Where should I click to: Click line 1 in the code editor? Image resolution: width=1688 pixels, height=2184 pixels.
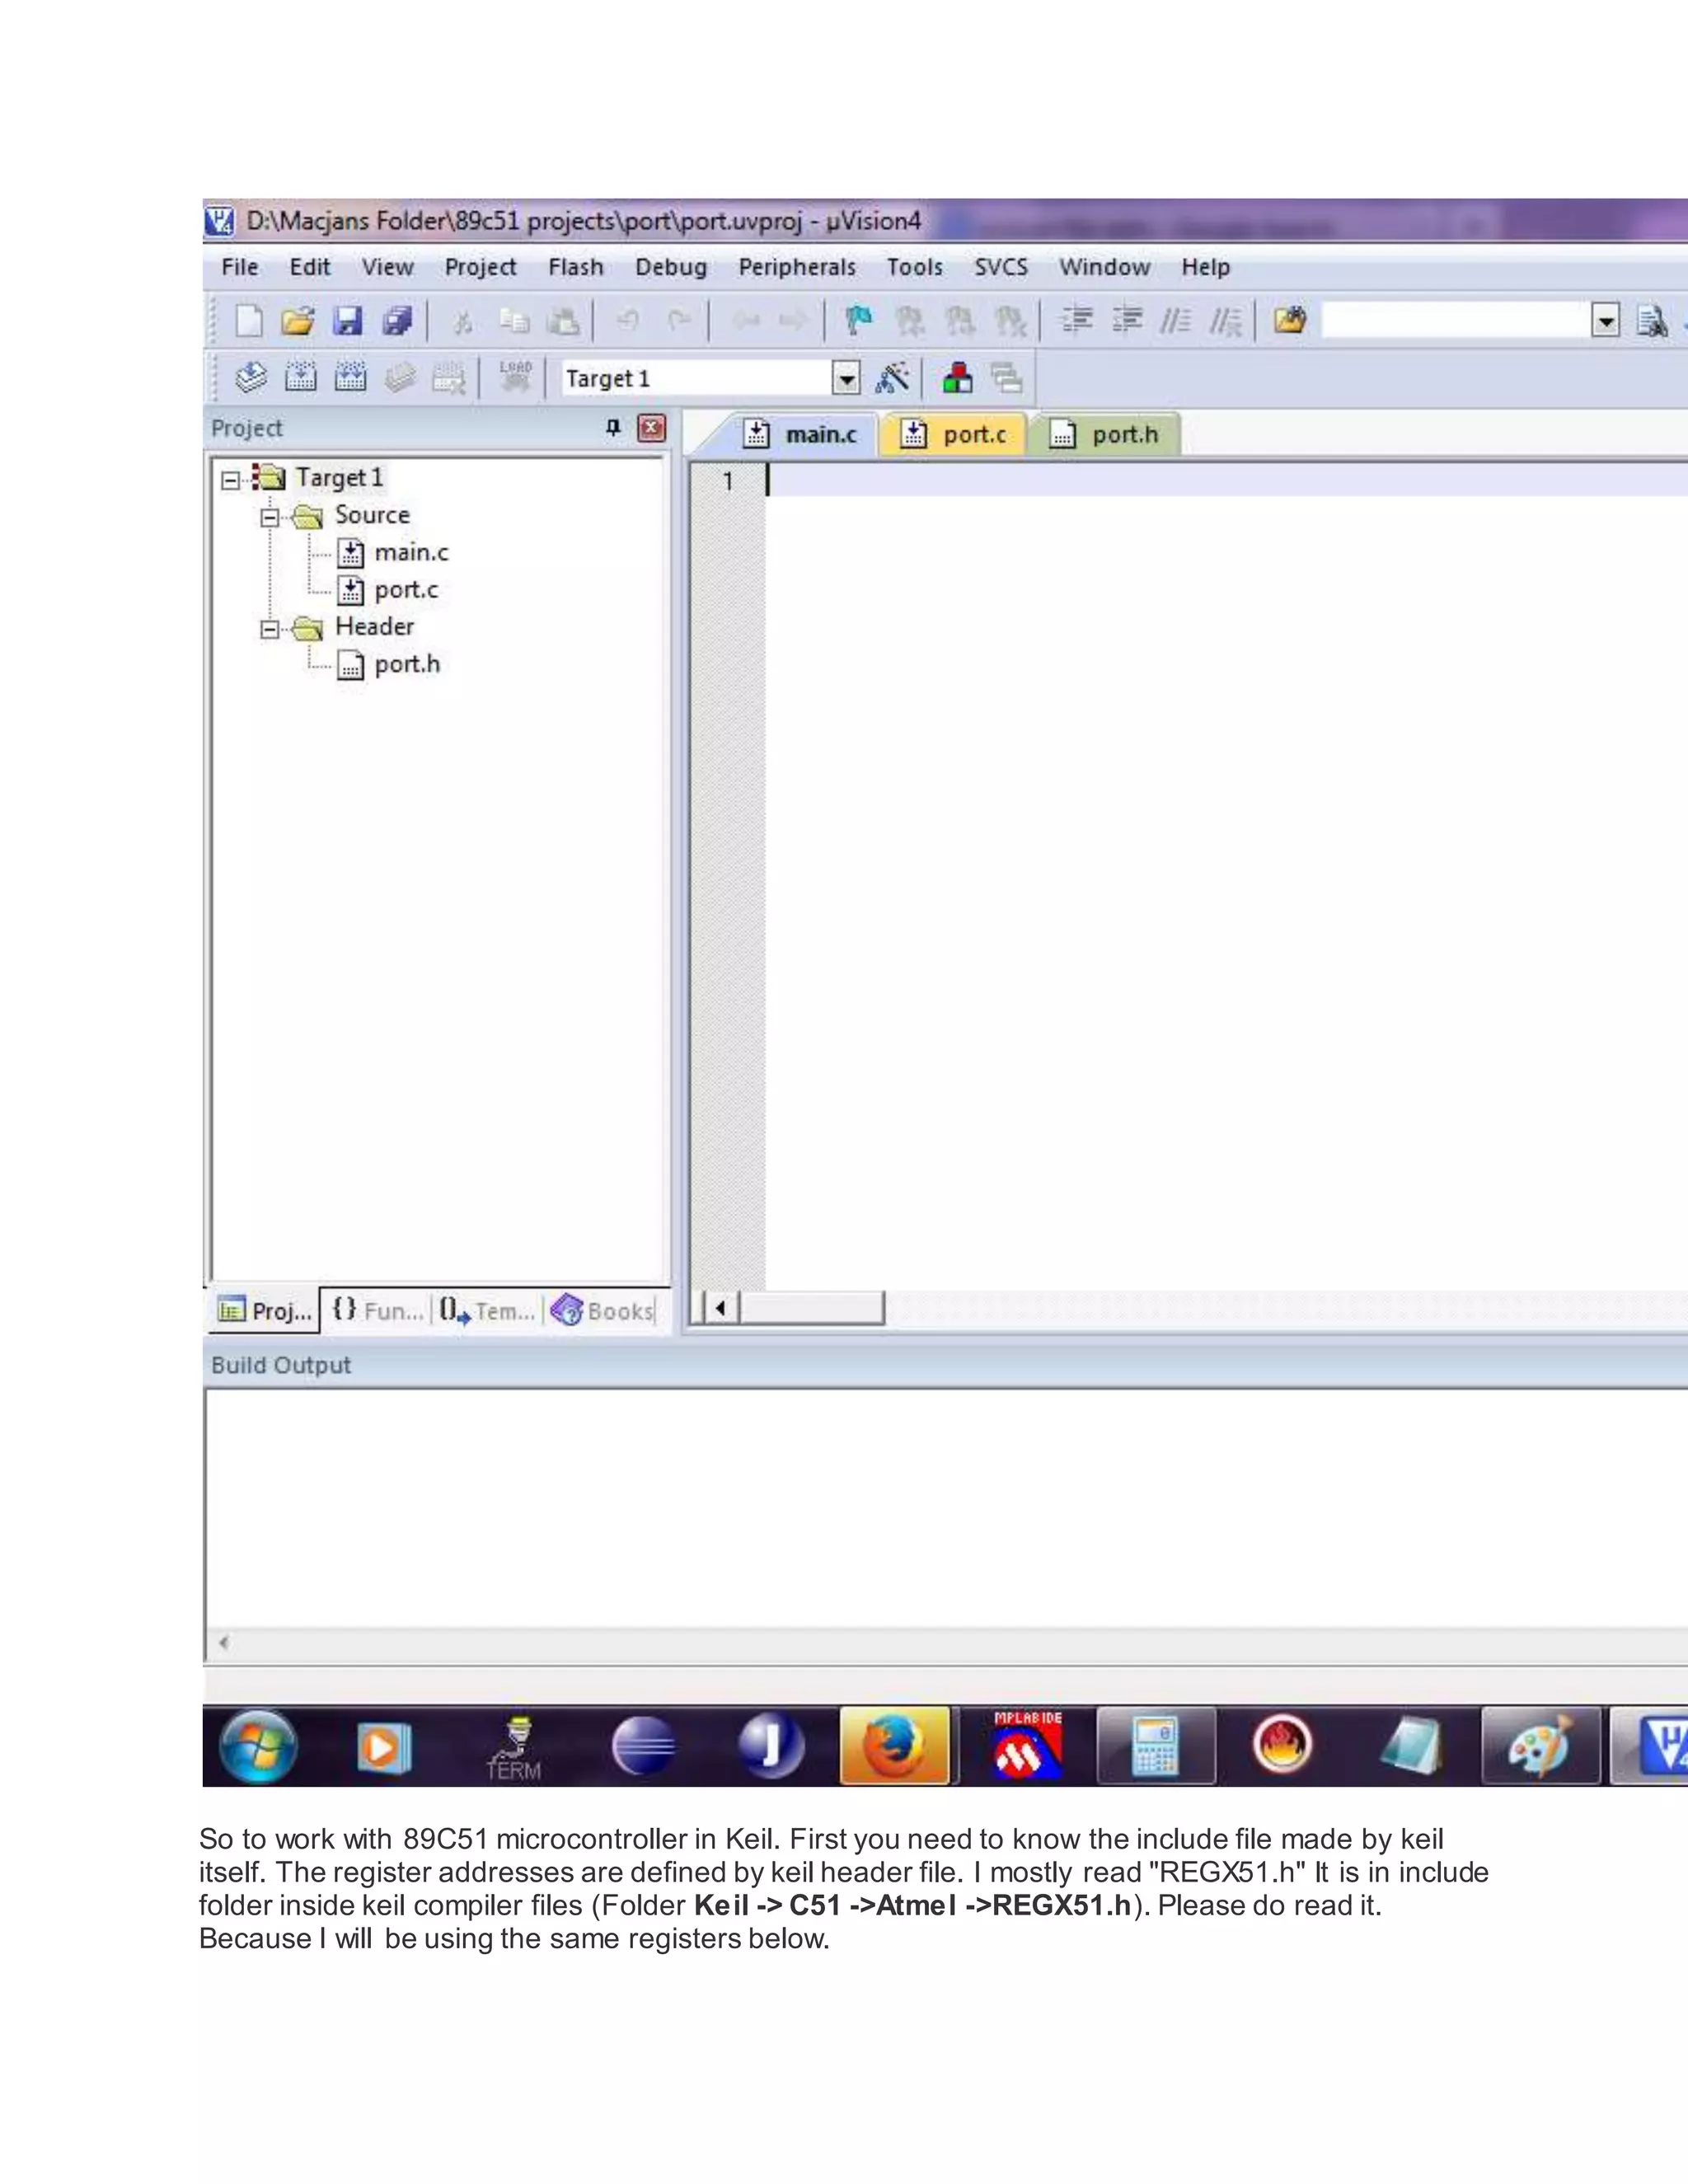1226,481
